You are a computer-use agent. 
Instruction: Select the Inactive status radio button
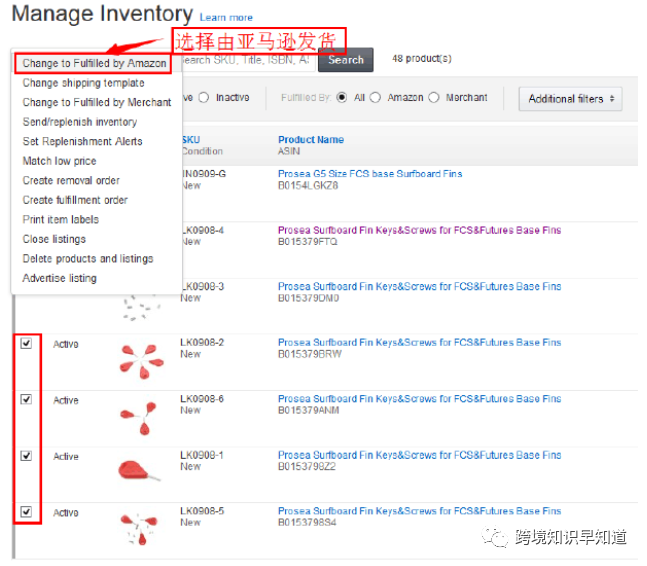tap(203, 97)
